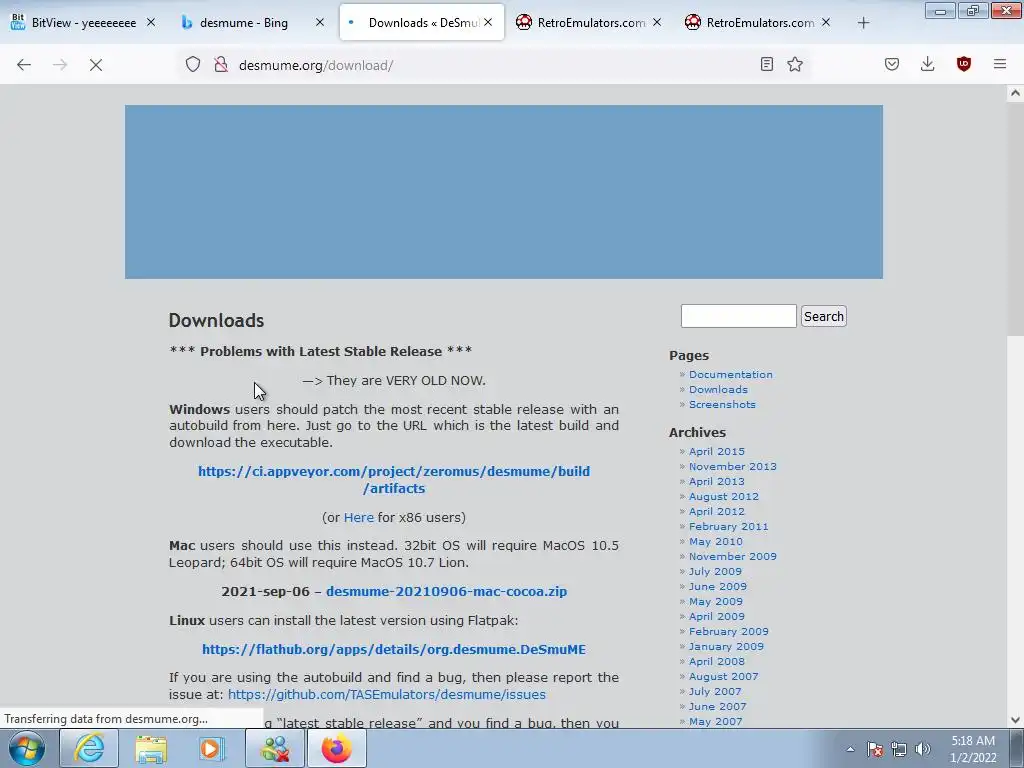Open the Firefox downloads panel
The image size is (1024, 768).
point(927,64)
